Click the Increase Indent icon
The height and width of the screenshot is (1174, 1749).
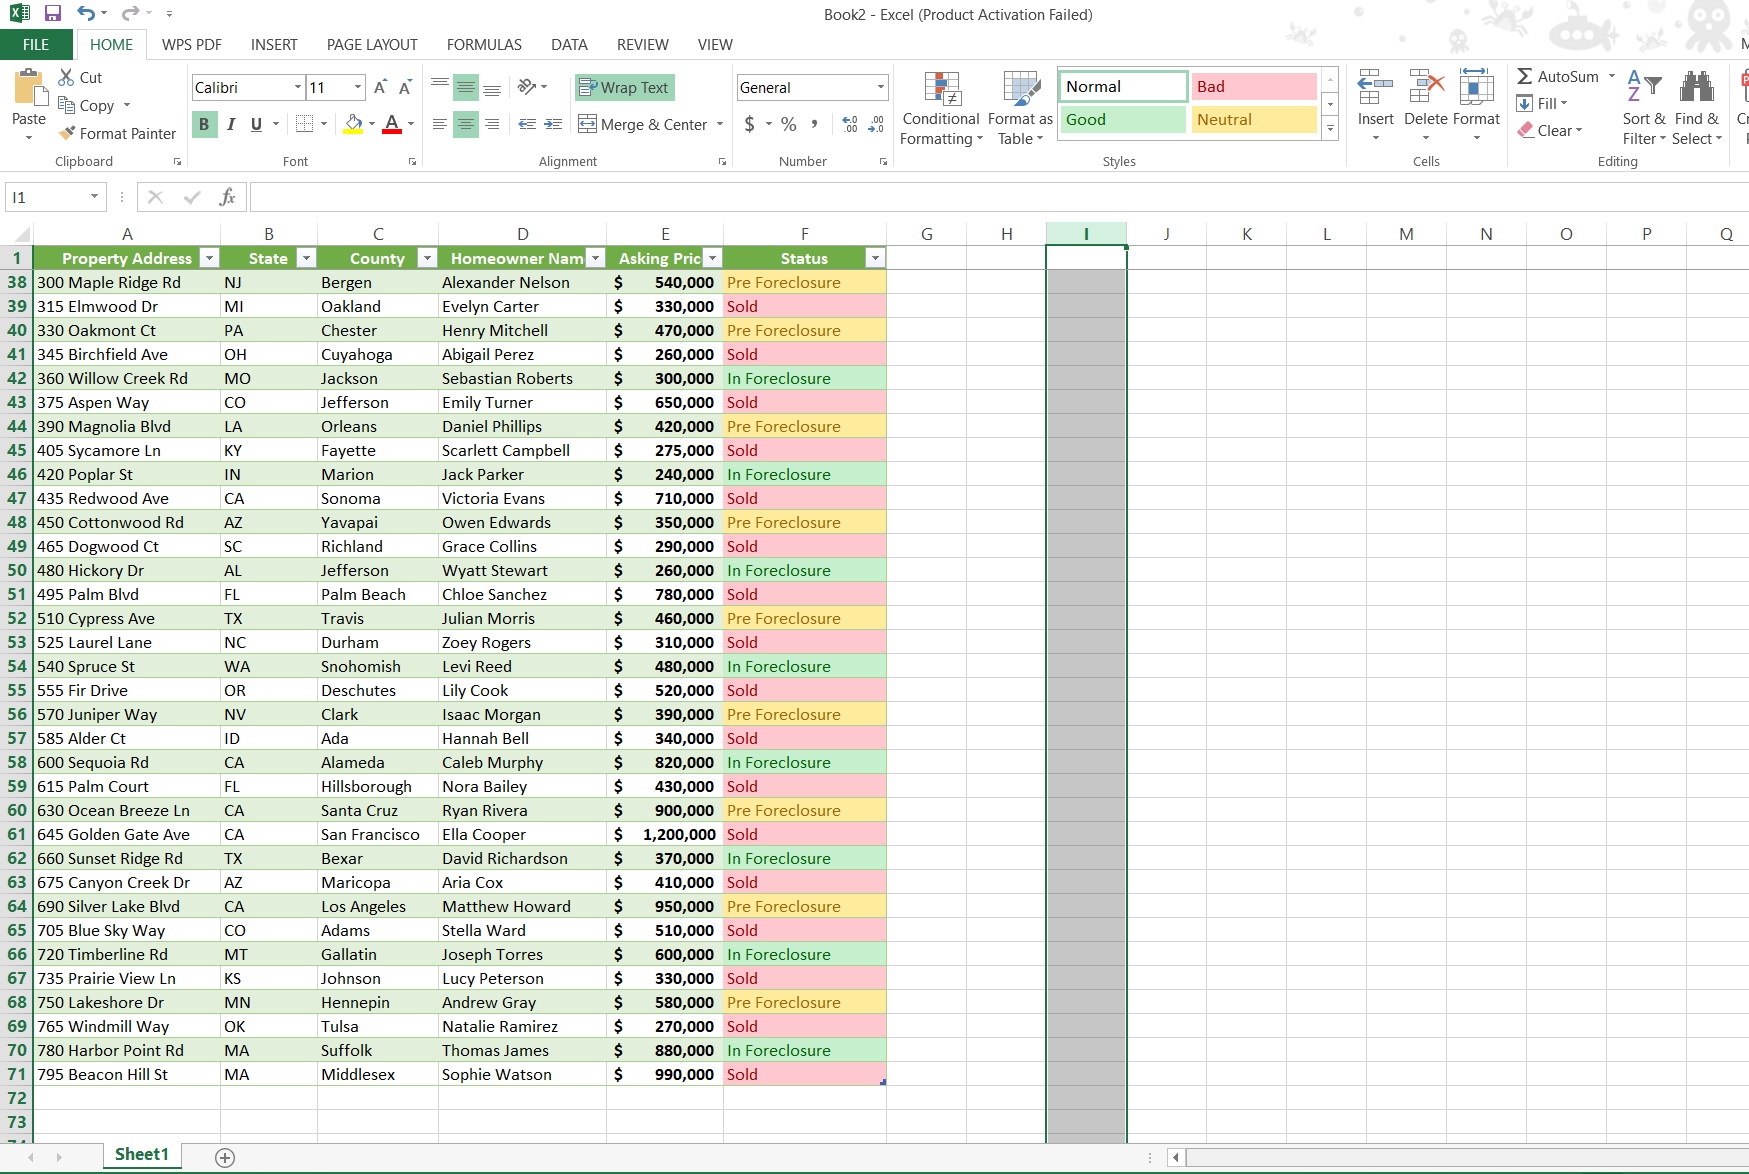point(553,124)
